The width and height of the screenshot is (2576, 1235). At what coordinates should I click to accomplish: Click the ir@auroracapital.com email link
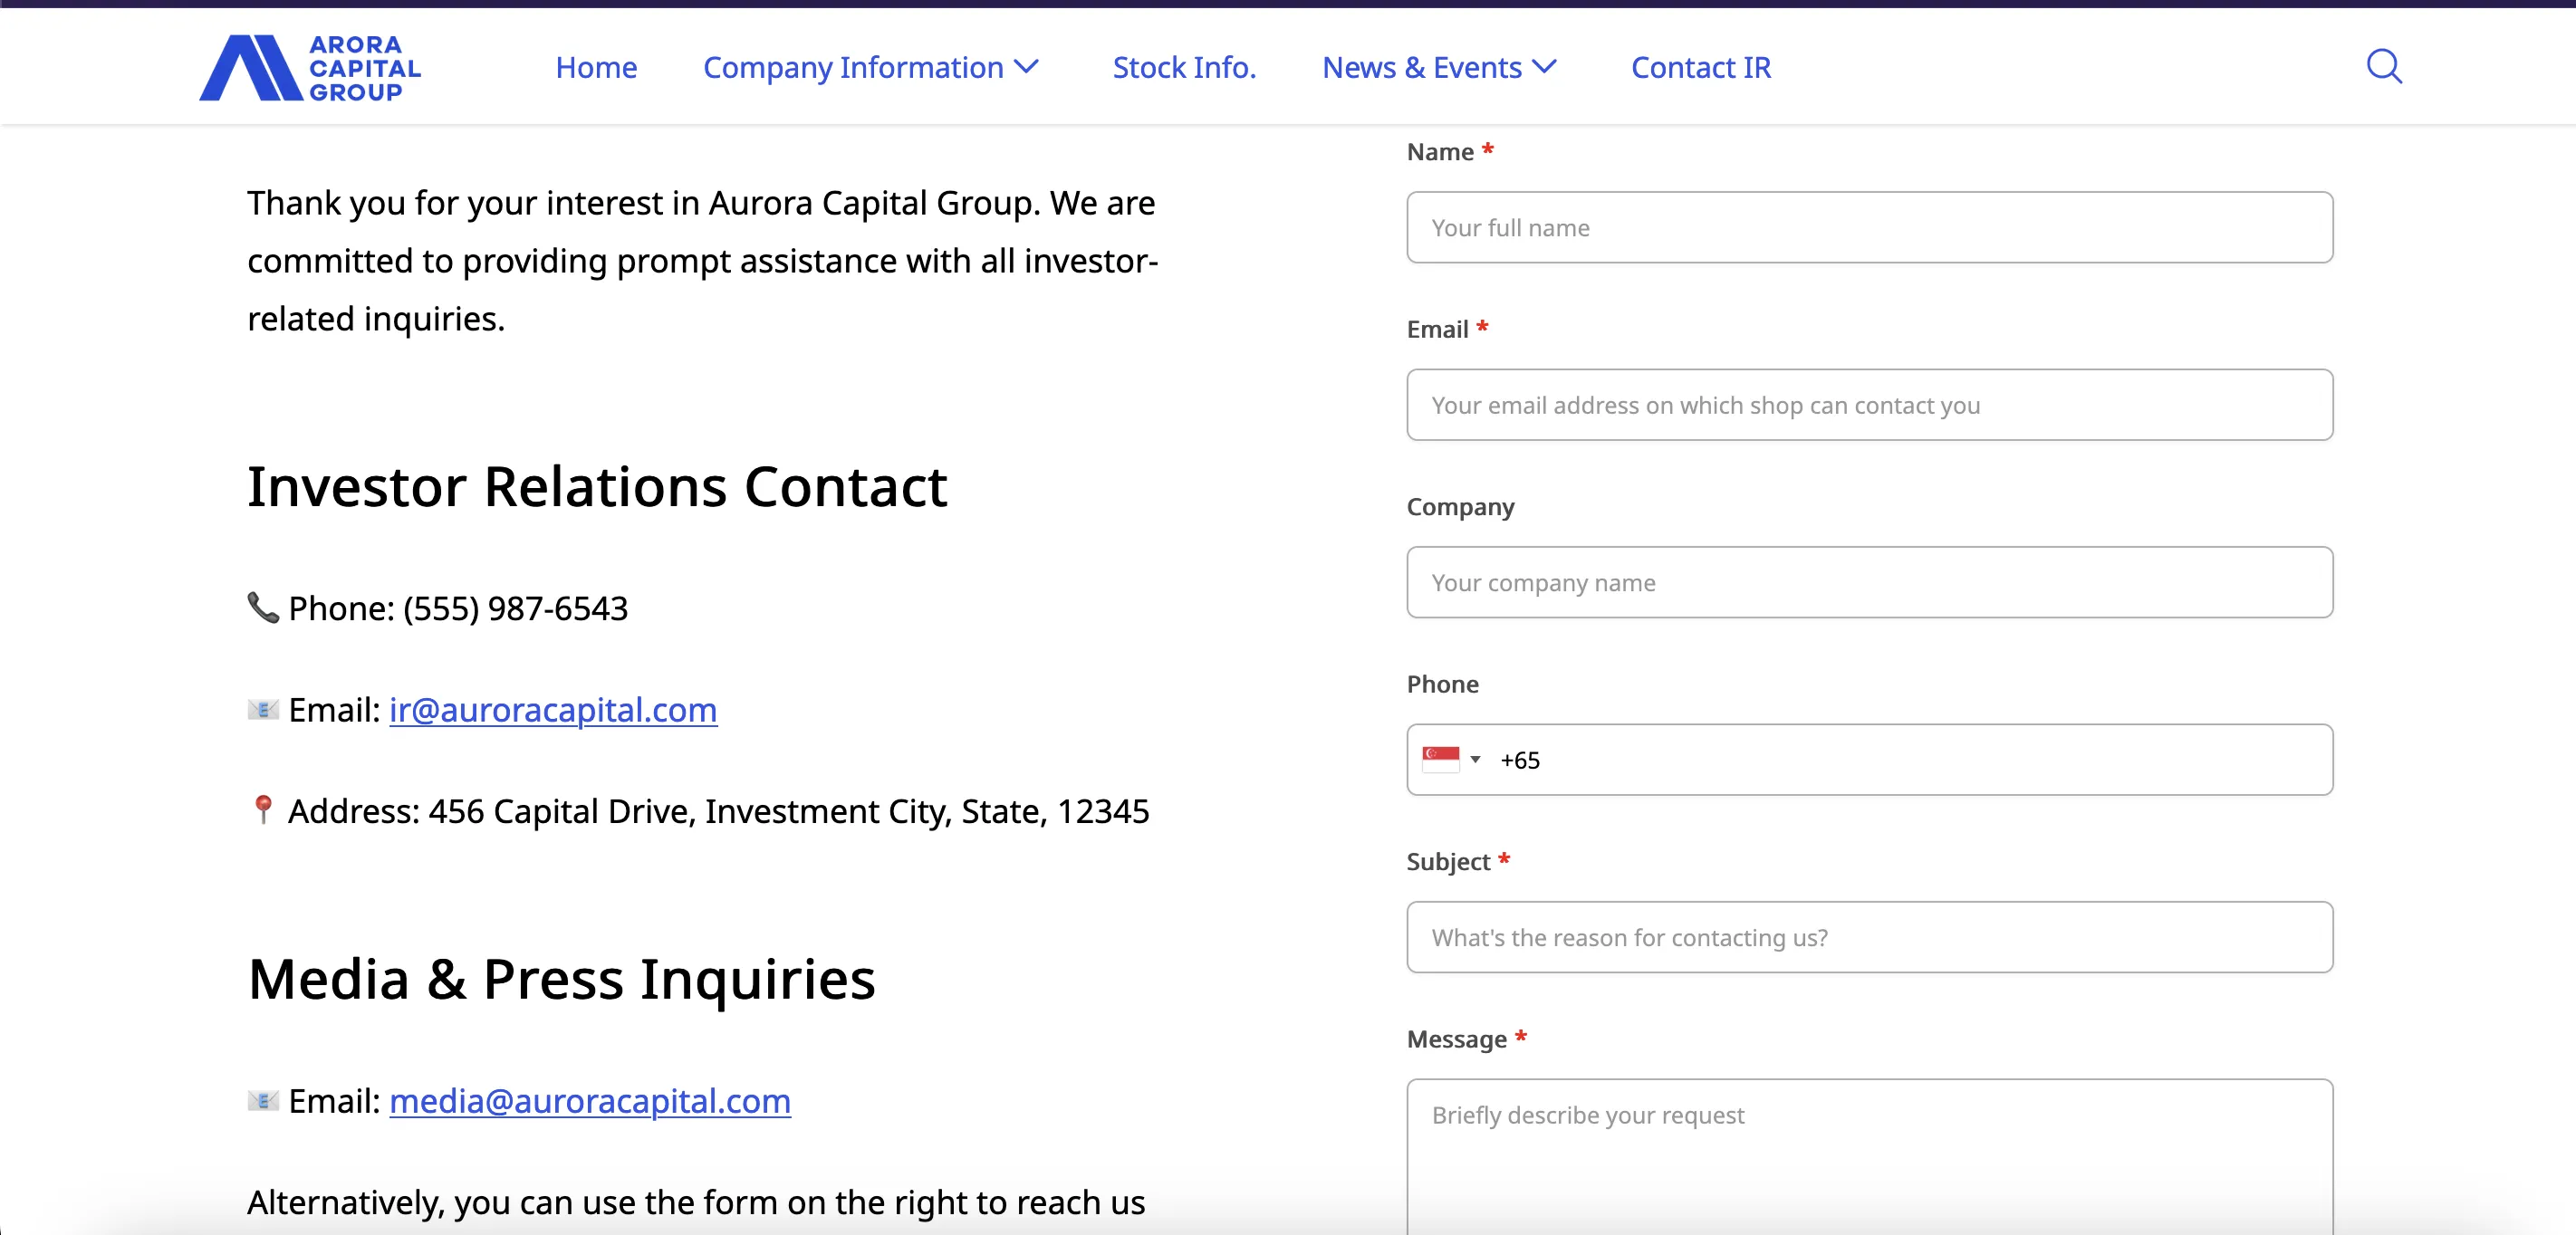tap(552, 708)
